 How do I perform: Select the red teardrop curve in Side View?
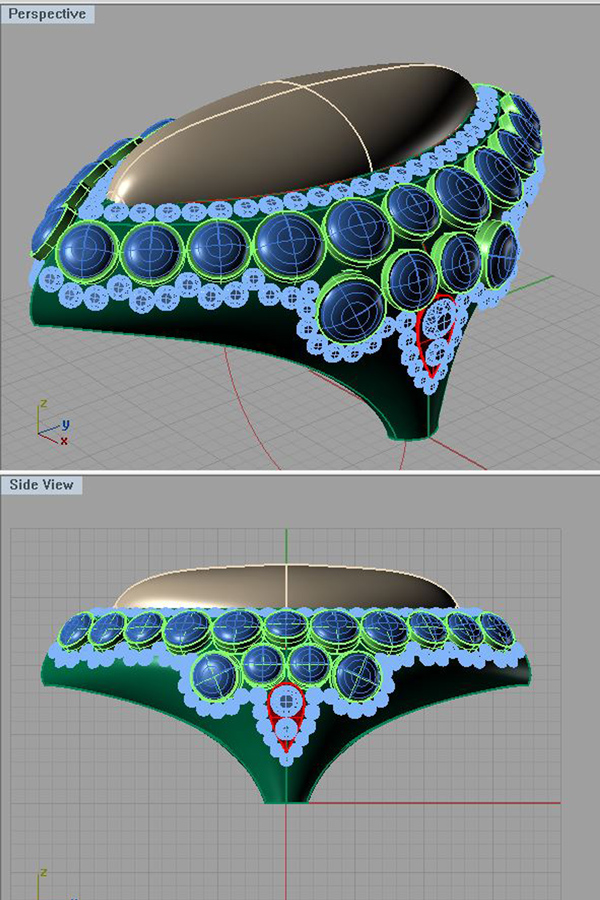tap(285, 717)
